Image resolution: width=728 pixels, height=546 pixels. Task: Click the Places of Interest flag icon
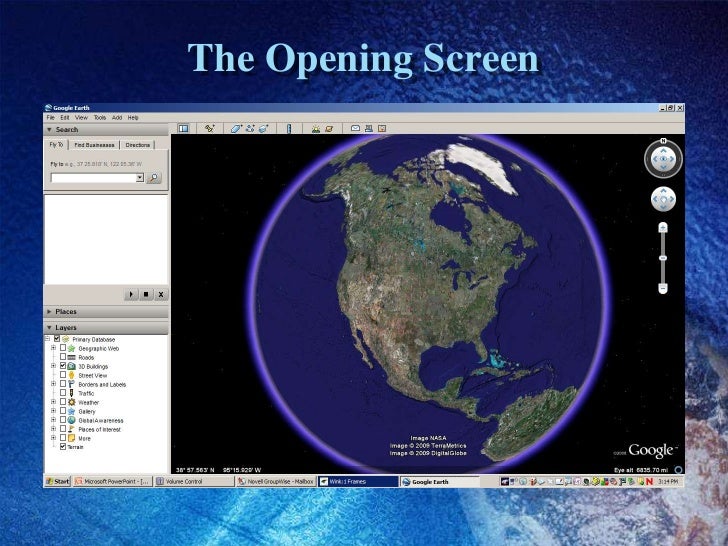coord(72,429)
